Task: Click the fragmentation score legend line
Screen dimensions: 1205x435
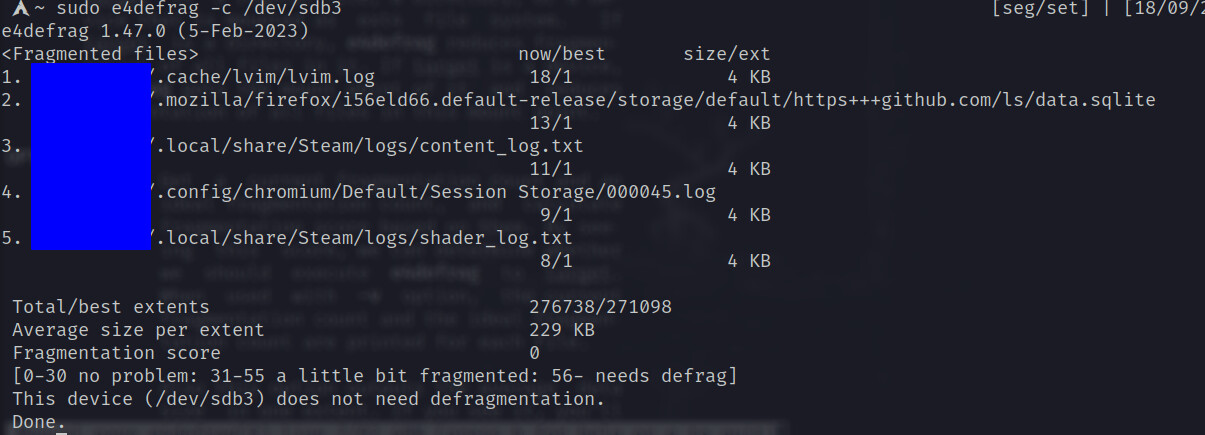Action: pos(374,376)
